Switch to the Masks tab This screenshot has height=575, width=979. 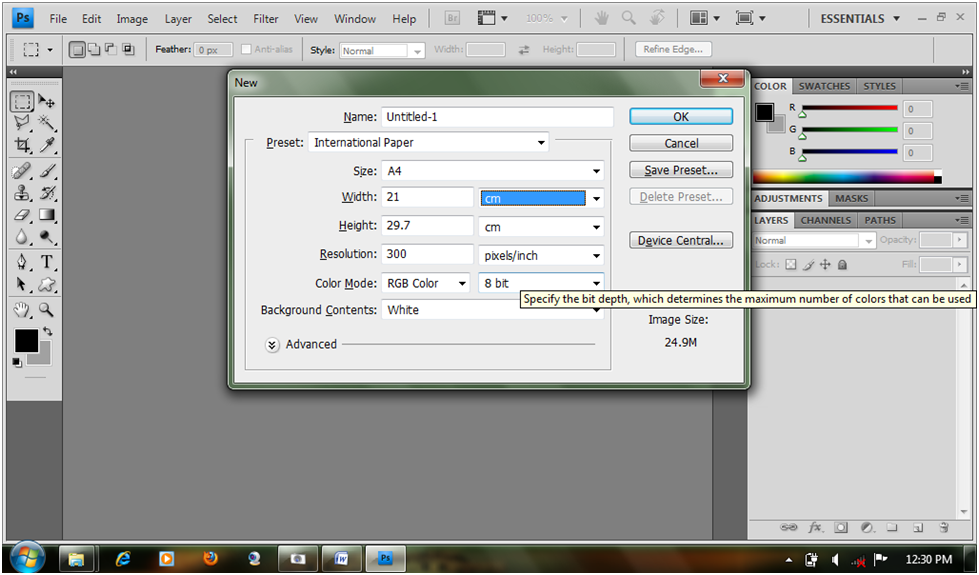[x=852, y=199]
